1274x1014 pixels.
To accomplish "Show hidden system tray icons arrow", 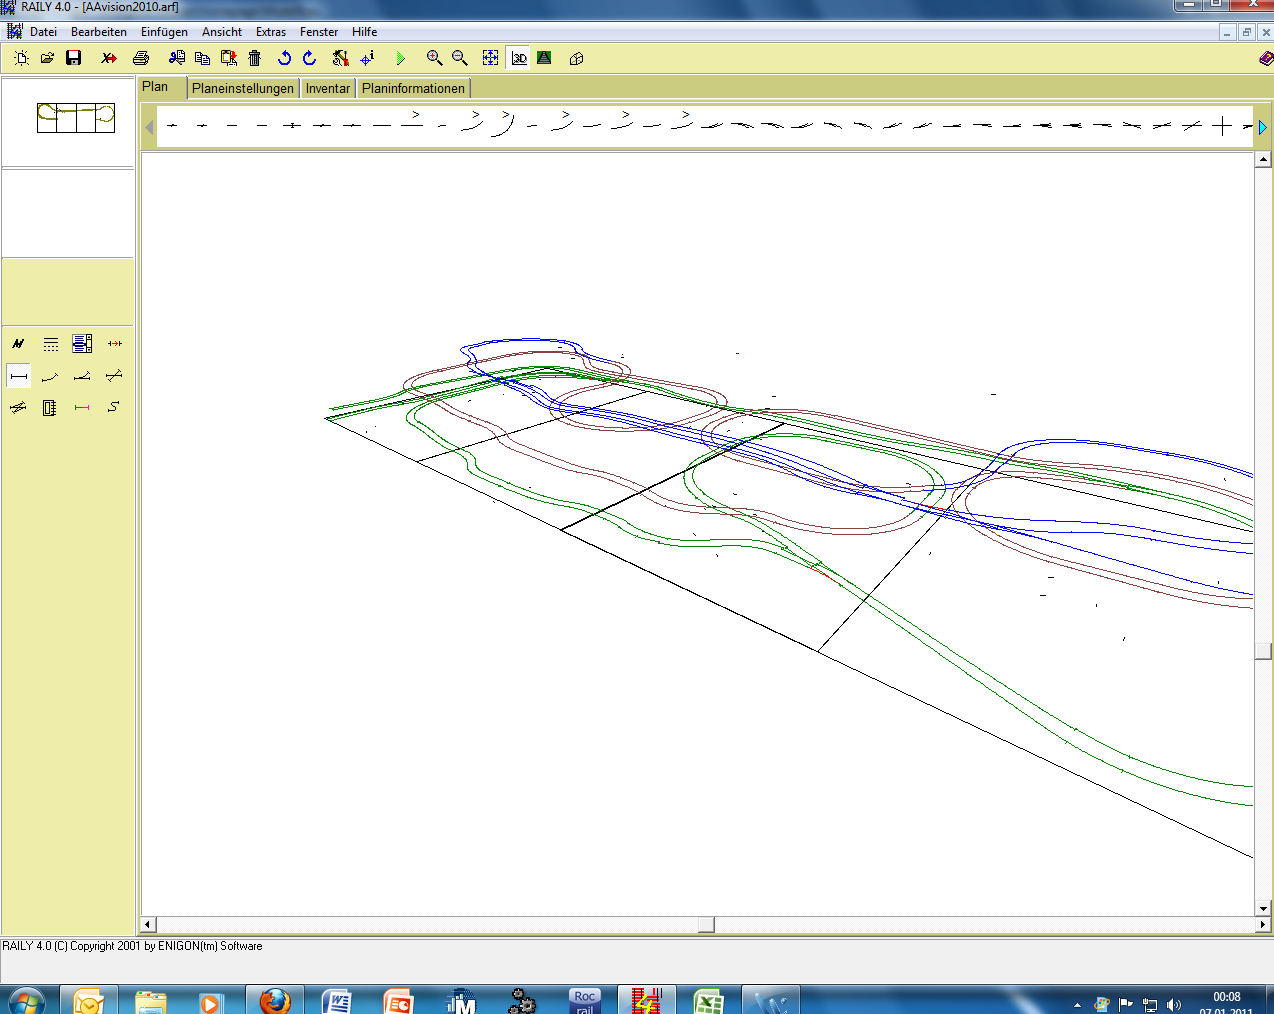I will pyautogui.click(x=1077, y=1004).
